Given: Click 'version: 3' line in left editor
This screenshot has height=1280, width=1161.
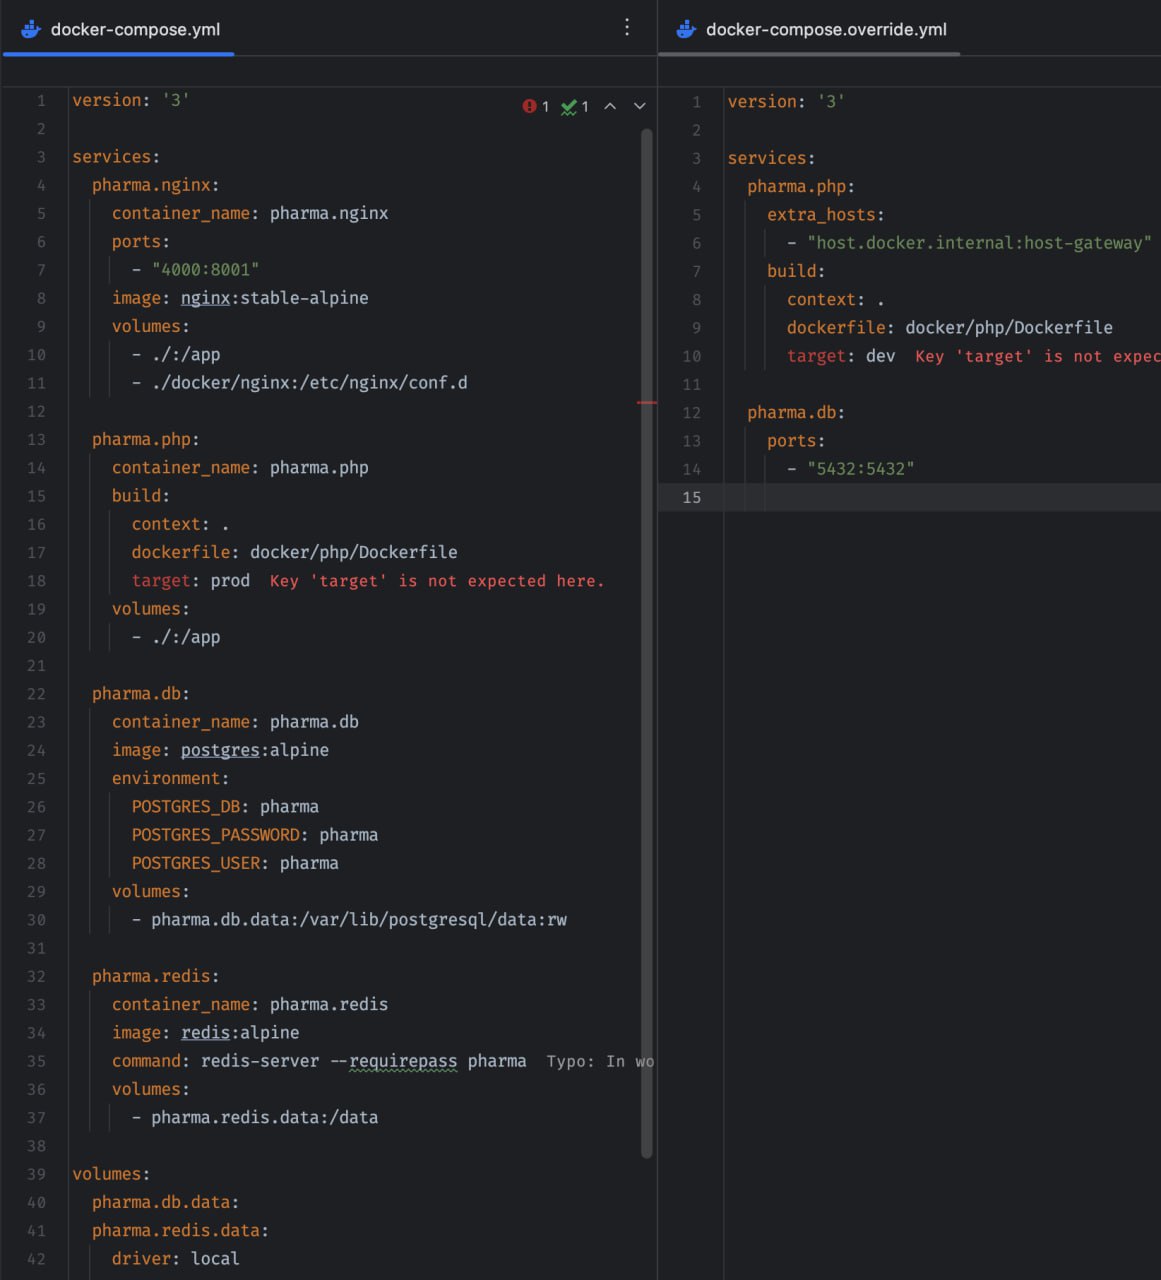Looking at the screenshot, I should click(131, 99).
